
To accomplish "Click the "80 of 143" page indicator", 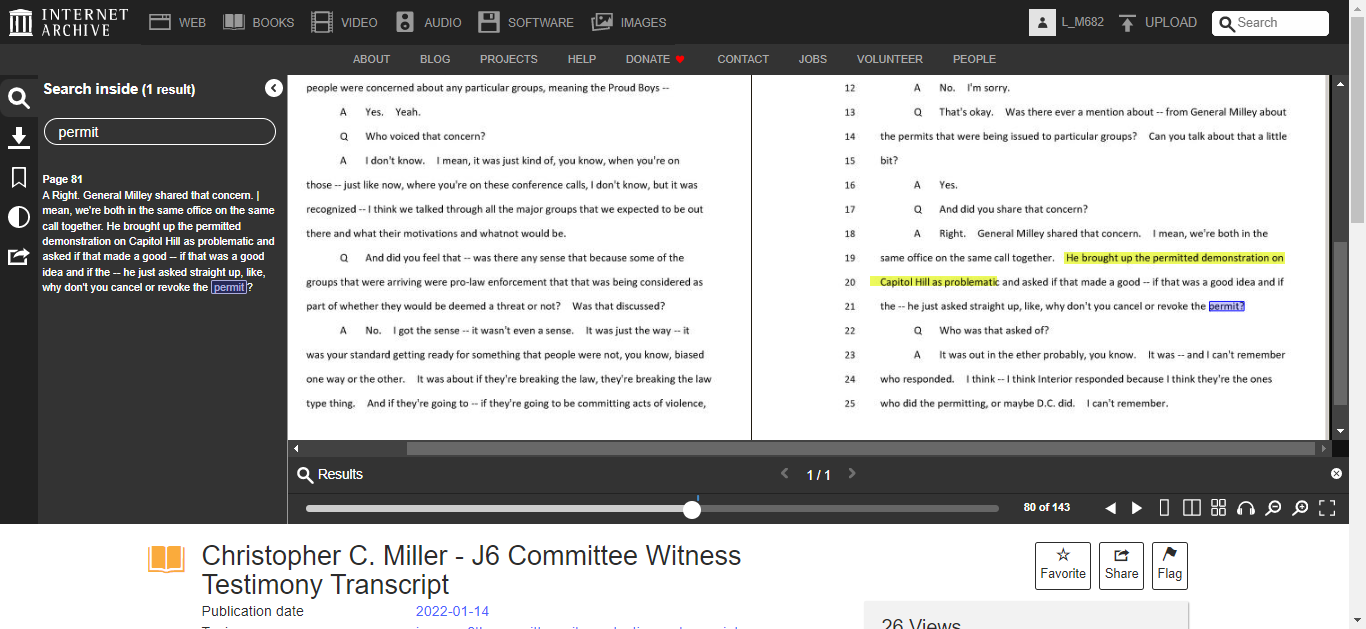I will click(1047, 508).
